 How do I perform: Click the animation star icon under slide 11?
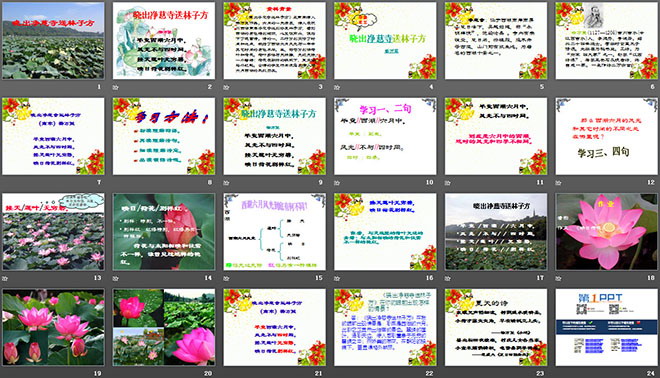click(448, 183)
